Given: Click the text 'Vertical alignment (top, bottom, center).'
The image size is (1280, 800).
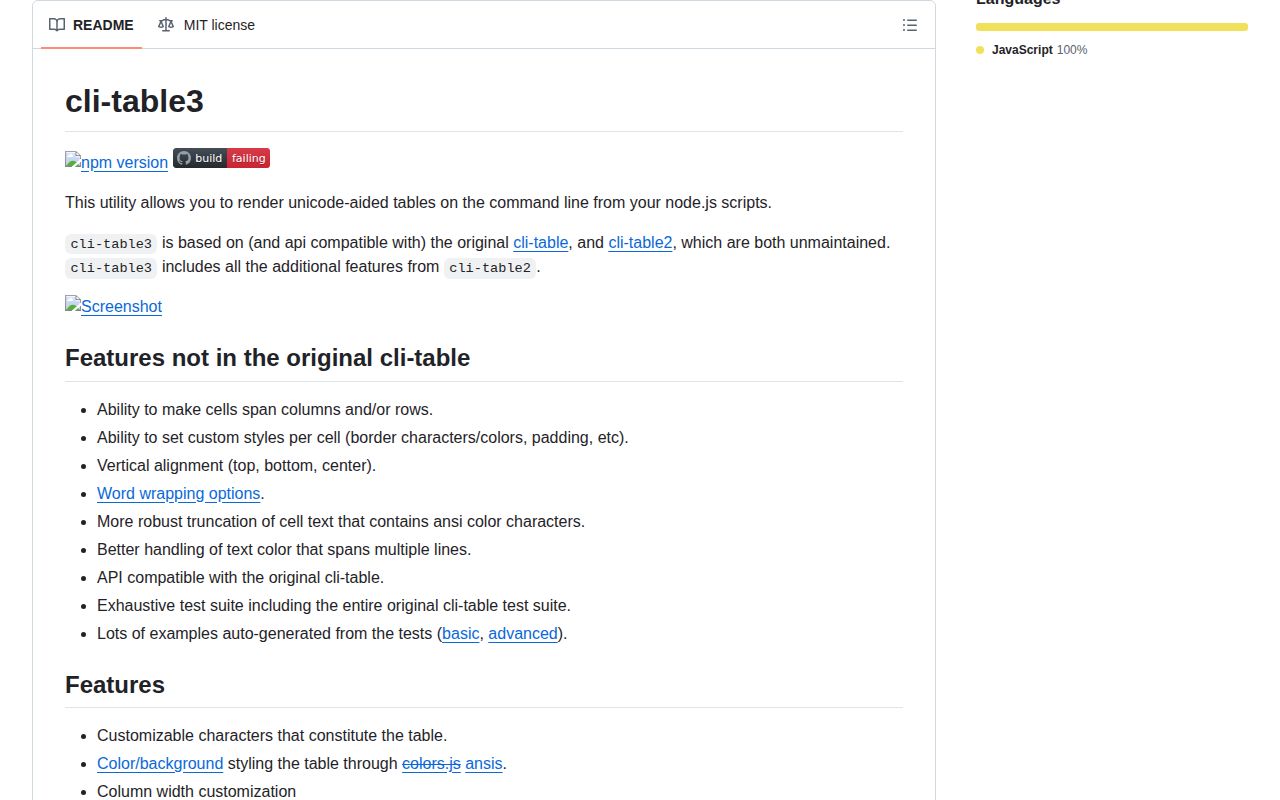Looking at the screenshot, I should [x=236, y=465].
